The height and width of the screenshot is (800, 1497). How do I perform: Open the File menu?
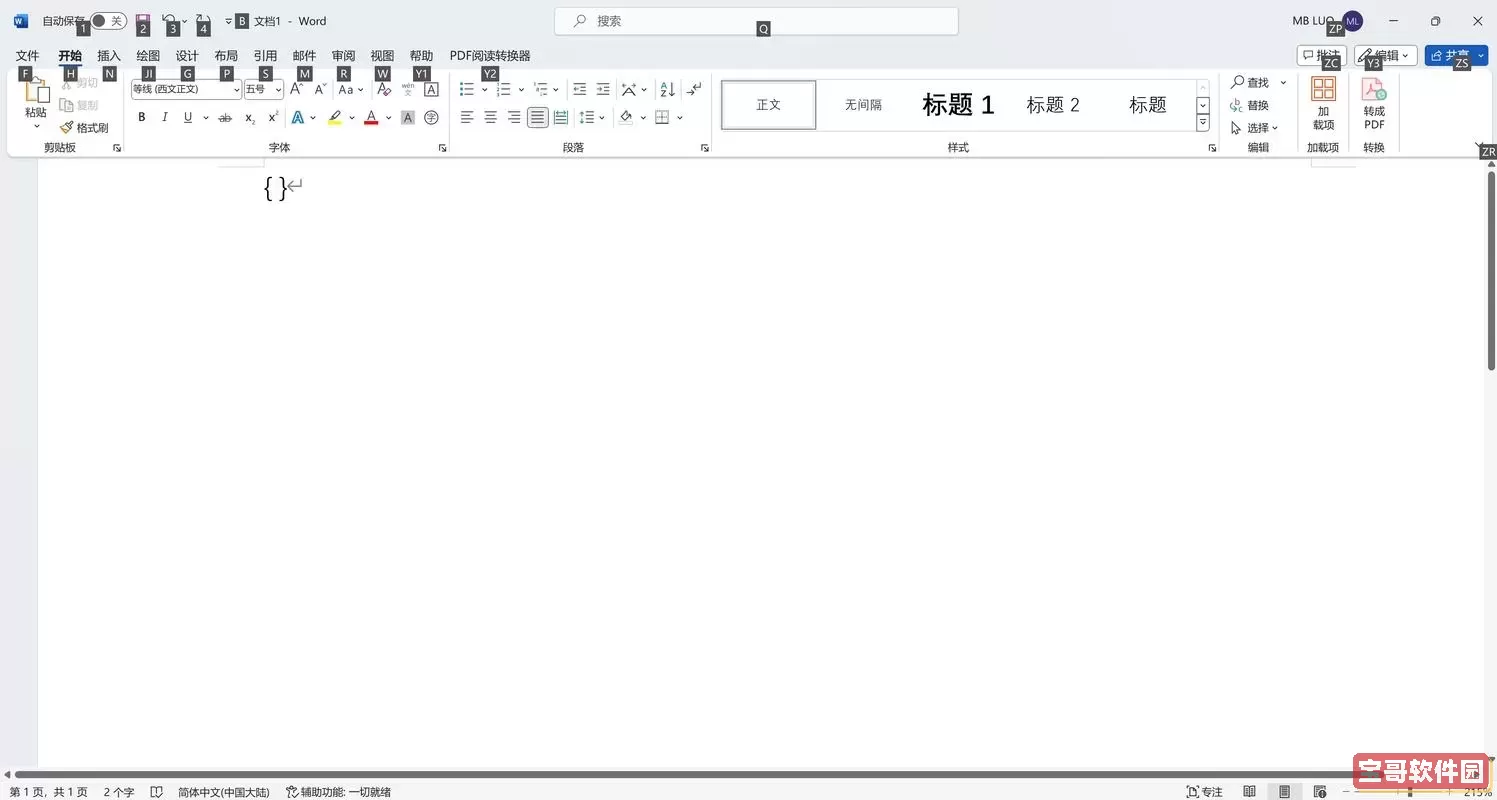[27, 56]
